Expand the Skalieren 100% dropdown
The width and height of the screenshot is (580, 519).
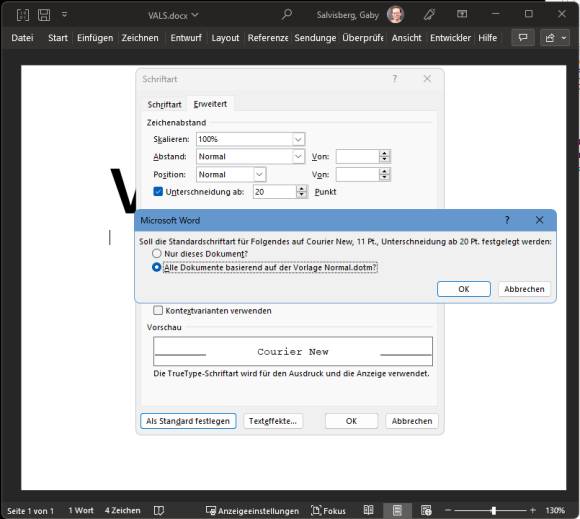coord(298,139)
